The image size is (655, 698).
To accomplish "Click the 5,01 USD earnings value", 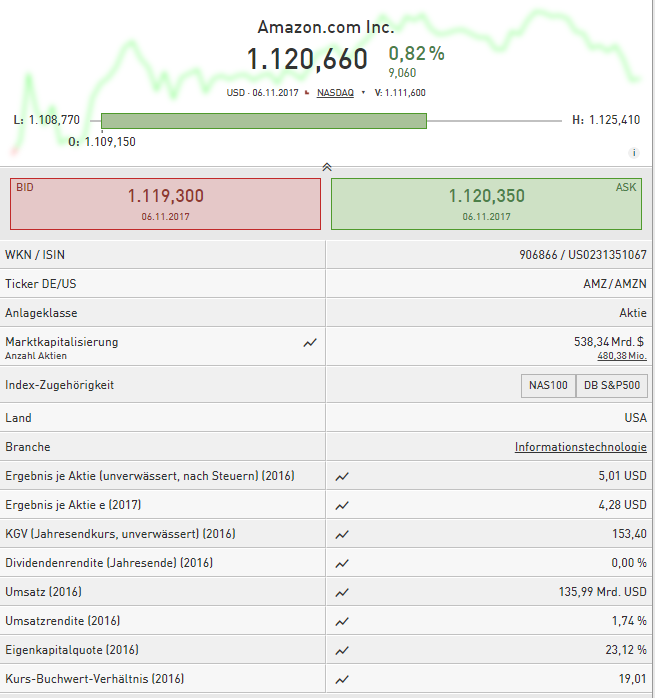I will (x=622, y=476).
